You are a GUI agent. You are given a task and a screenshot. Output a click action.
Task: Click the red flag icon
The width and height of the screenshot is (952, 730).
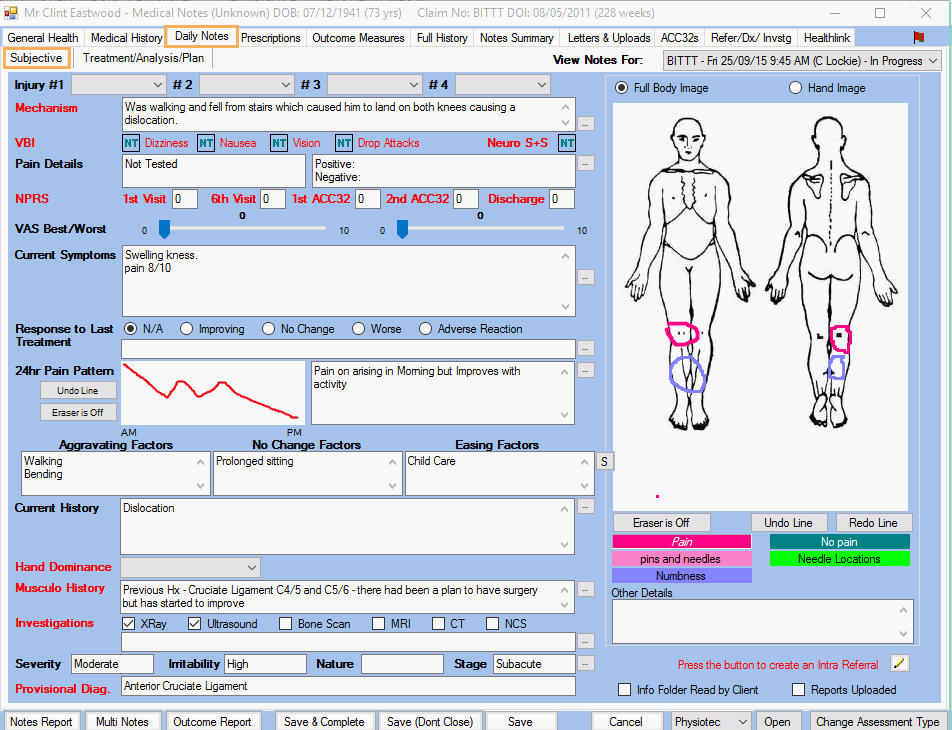[918, 37]
